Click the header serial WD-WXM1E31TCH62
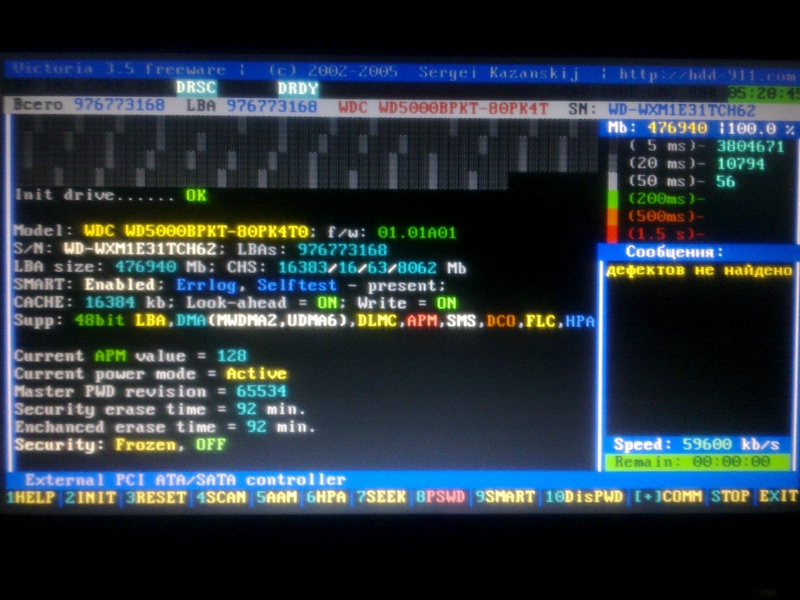This screenshot has width=800, height=600. (x=682, y=110)
